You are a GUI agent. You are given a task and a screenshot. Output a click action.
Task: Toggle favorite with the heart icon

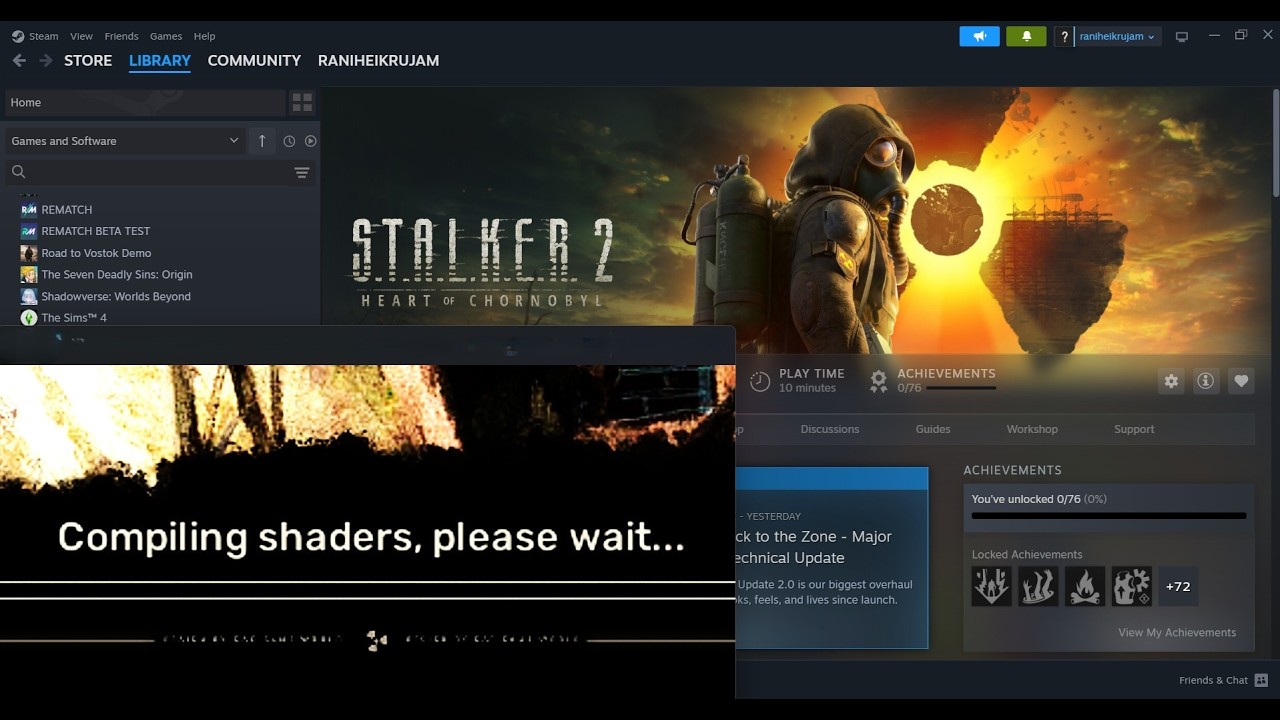point(1241,381)
